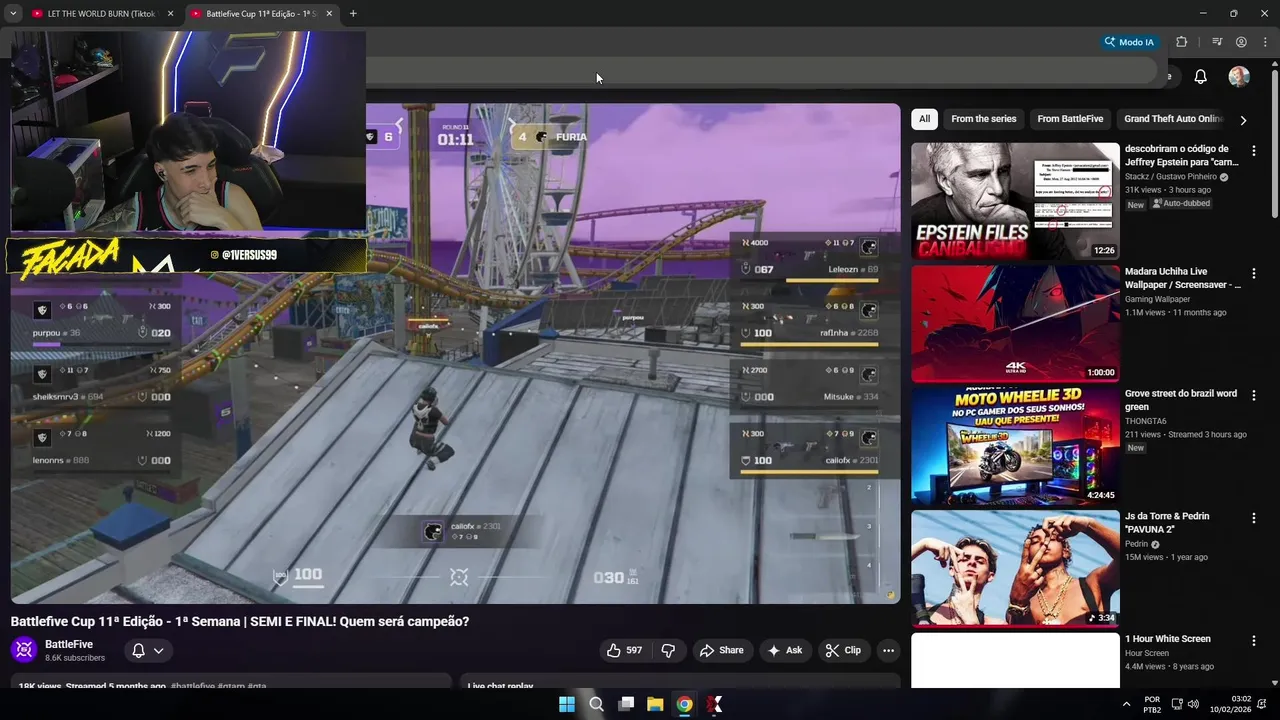This screenshot has width=1280, height=720.
Task: Open Chrome media controls icon
Action: (1217, 42)
